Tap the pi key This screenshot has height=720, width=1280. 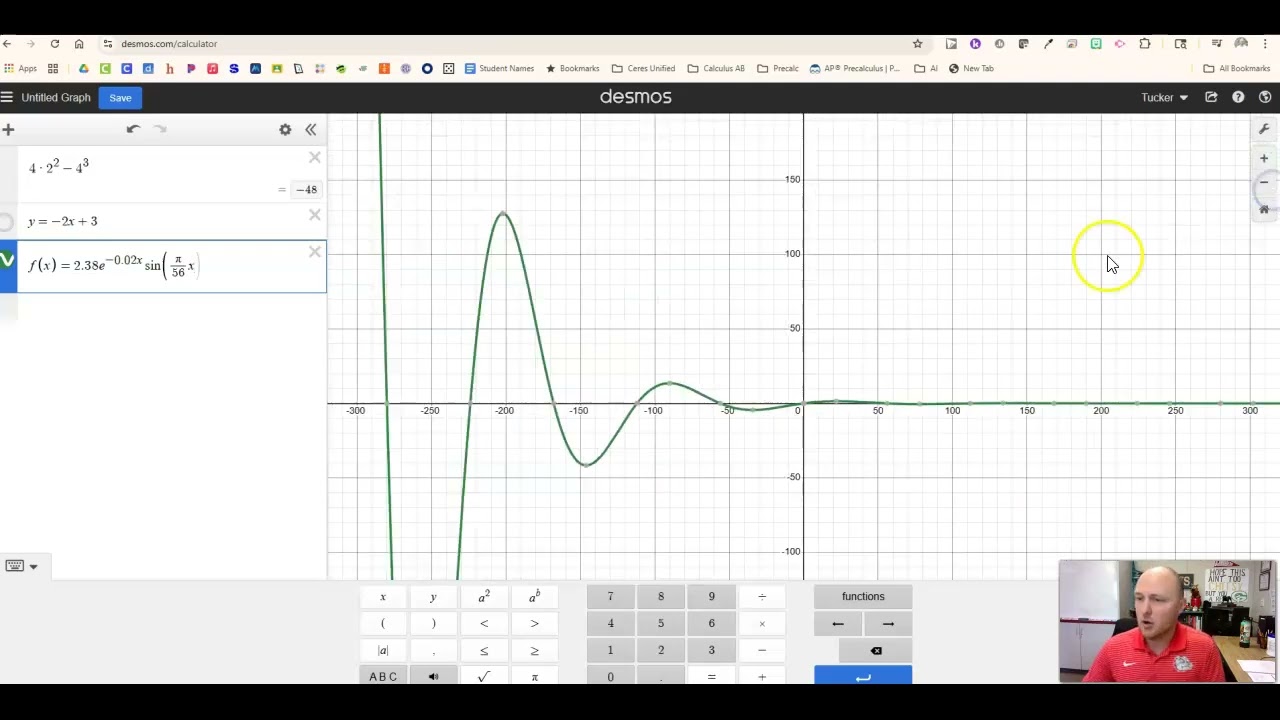point(534,677)
